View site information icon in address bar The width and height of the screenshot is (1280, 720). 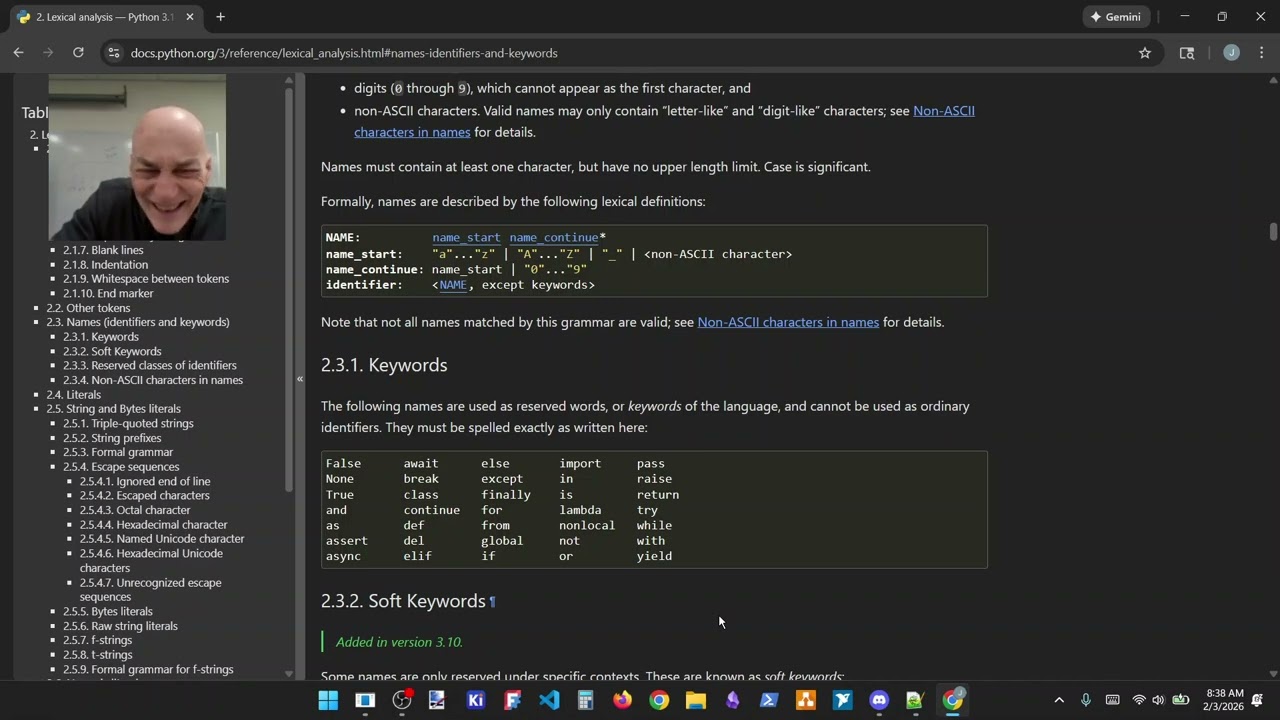[x=113, y=53]
